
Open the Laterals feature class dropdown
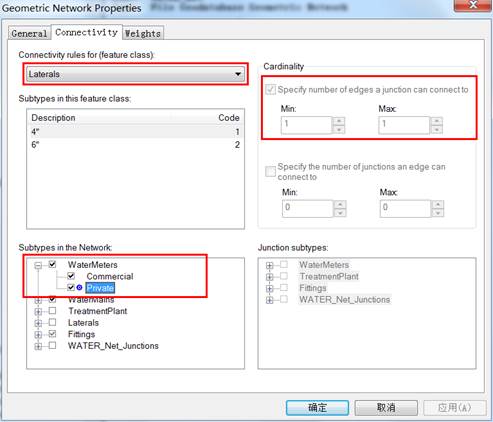tap(136, 74)
